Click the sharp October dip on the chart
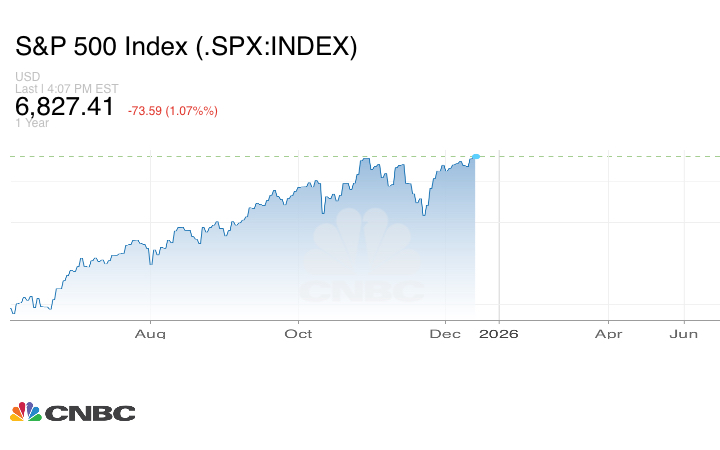The image size is (720, 450). point(323,210)
